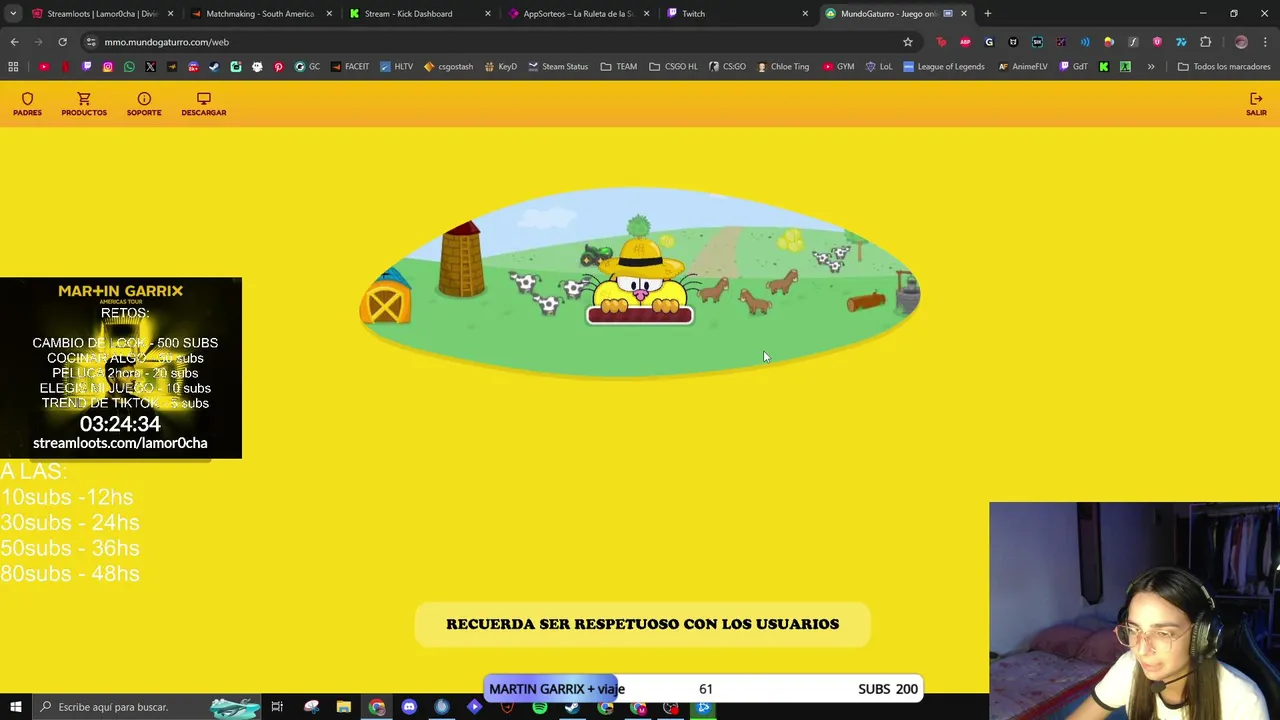
Task: Open the X (Twitter) bookmark
Action: [150, 67]
